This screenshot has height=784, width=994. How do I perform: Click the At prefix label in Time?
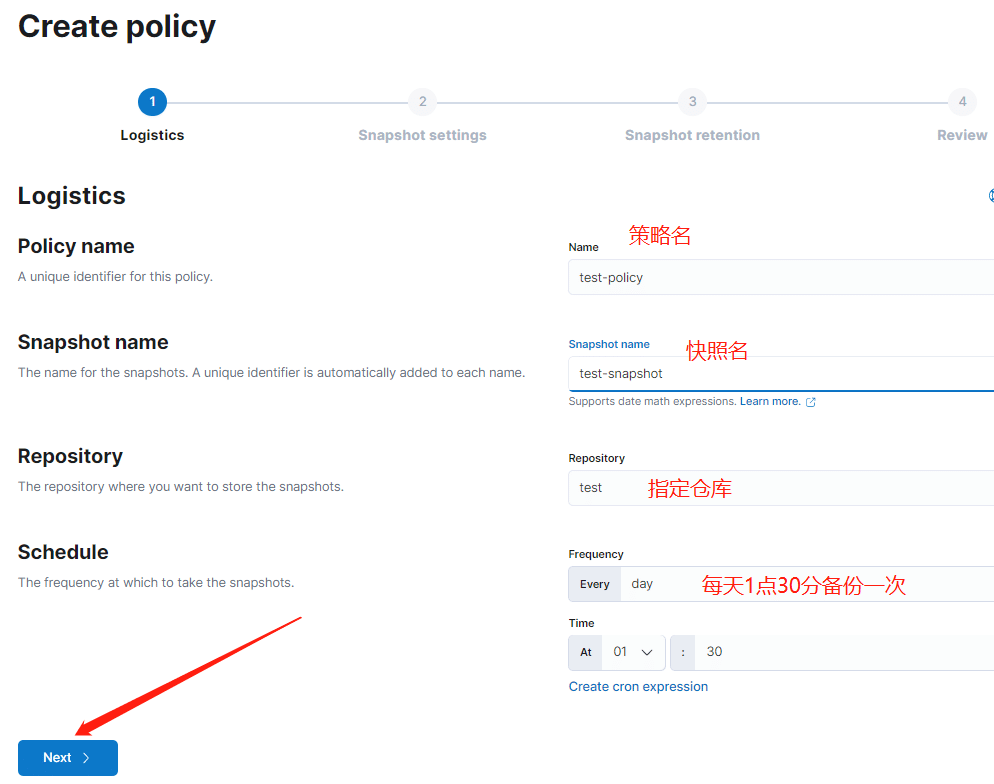[x=586, y=652]
